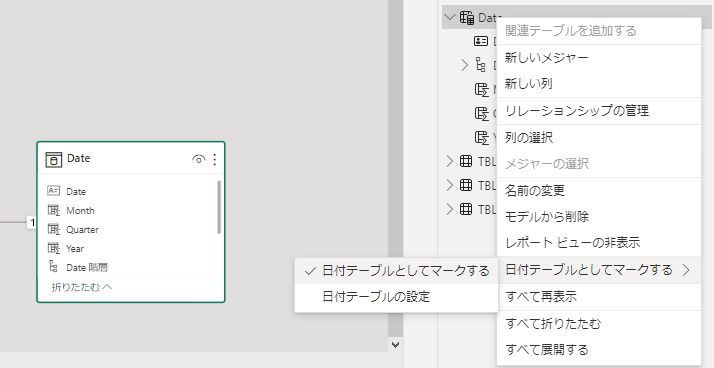Image resolution: width=714 pixels, height=368 pixels.
Task: Select the Date 階層 field
Action: (87, 267)
